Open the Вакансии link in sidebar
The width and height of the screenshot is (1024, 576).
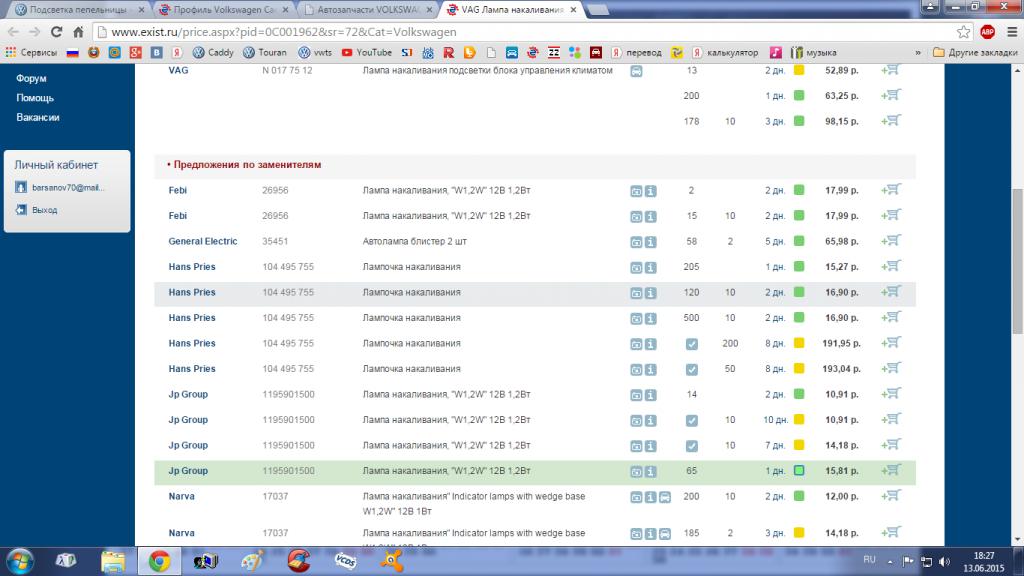point(38,117)
